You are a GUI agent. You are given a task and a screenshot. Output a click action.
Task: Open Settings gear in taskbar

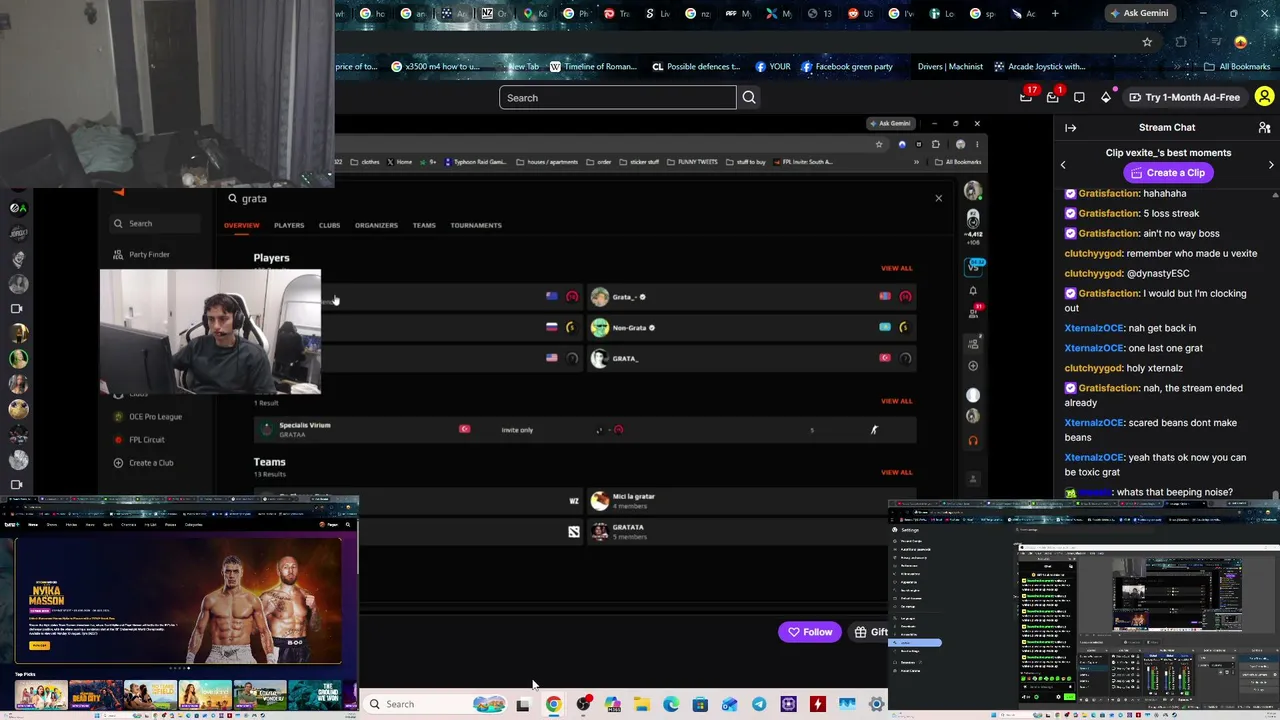876,704
